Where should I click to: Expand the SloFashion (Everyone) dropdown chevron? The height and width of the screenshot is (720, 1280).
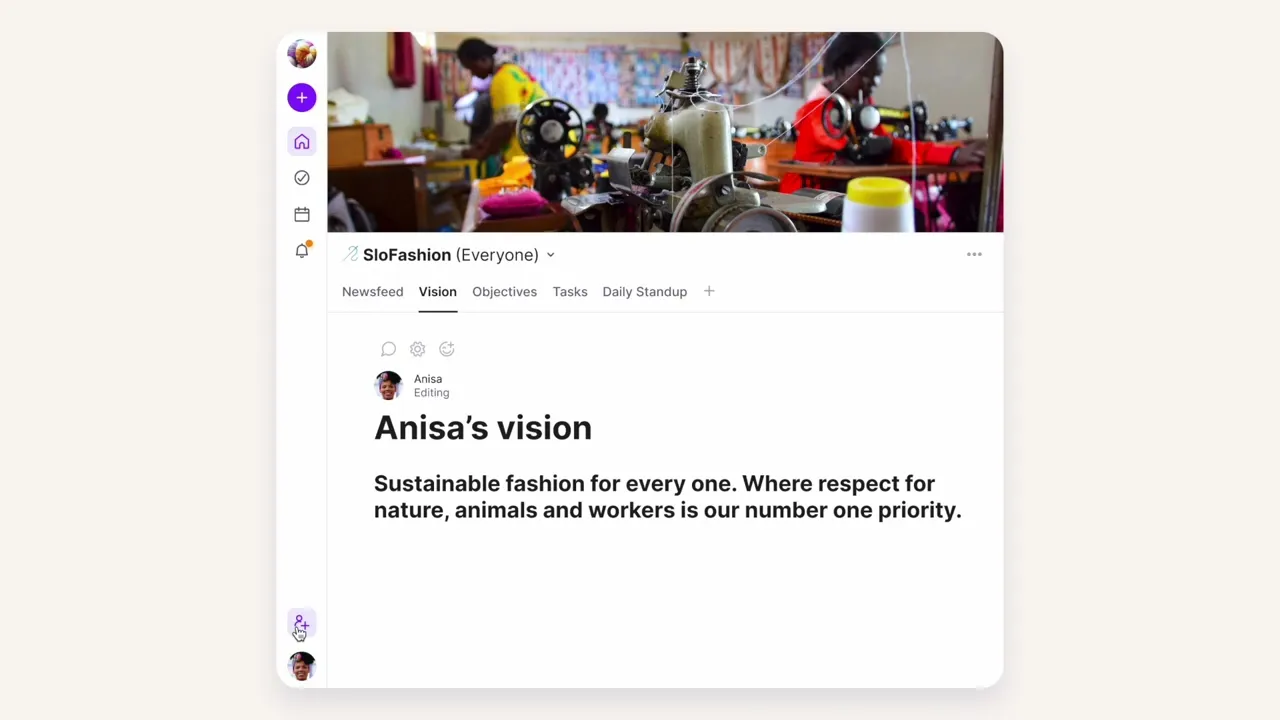pyautogui.click(x=550, y=255)
